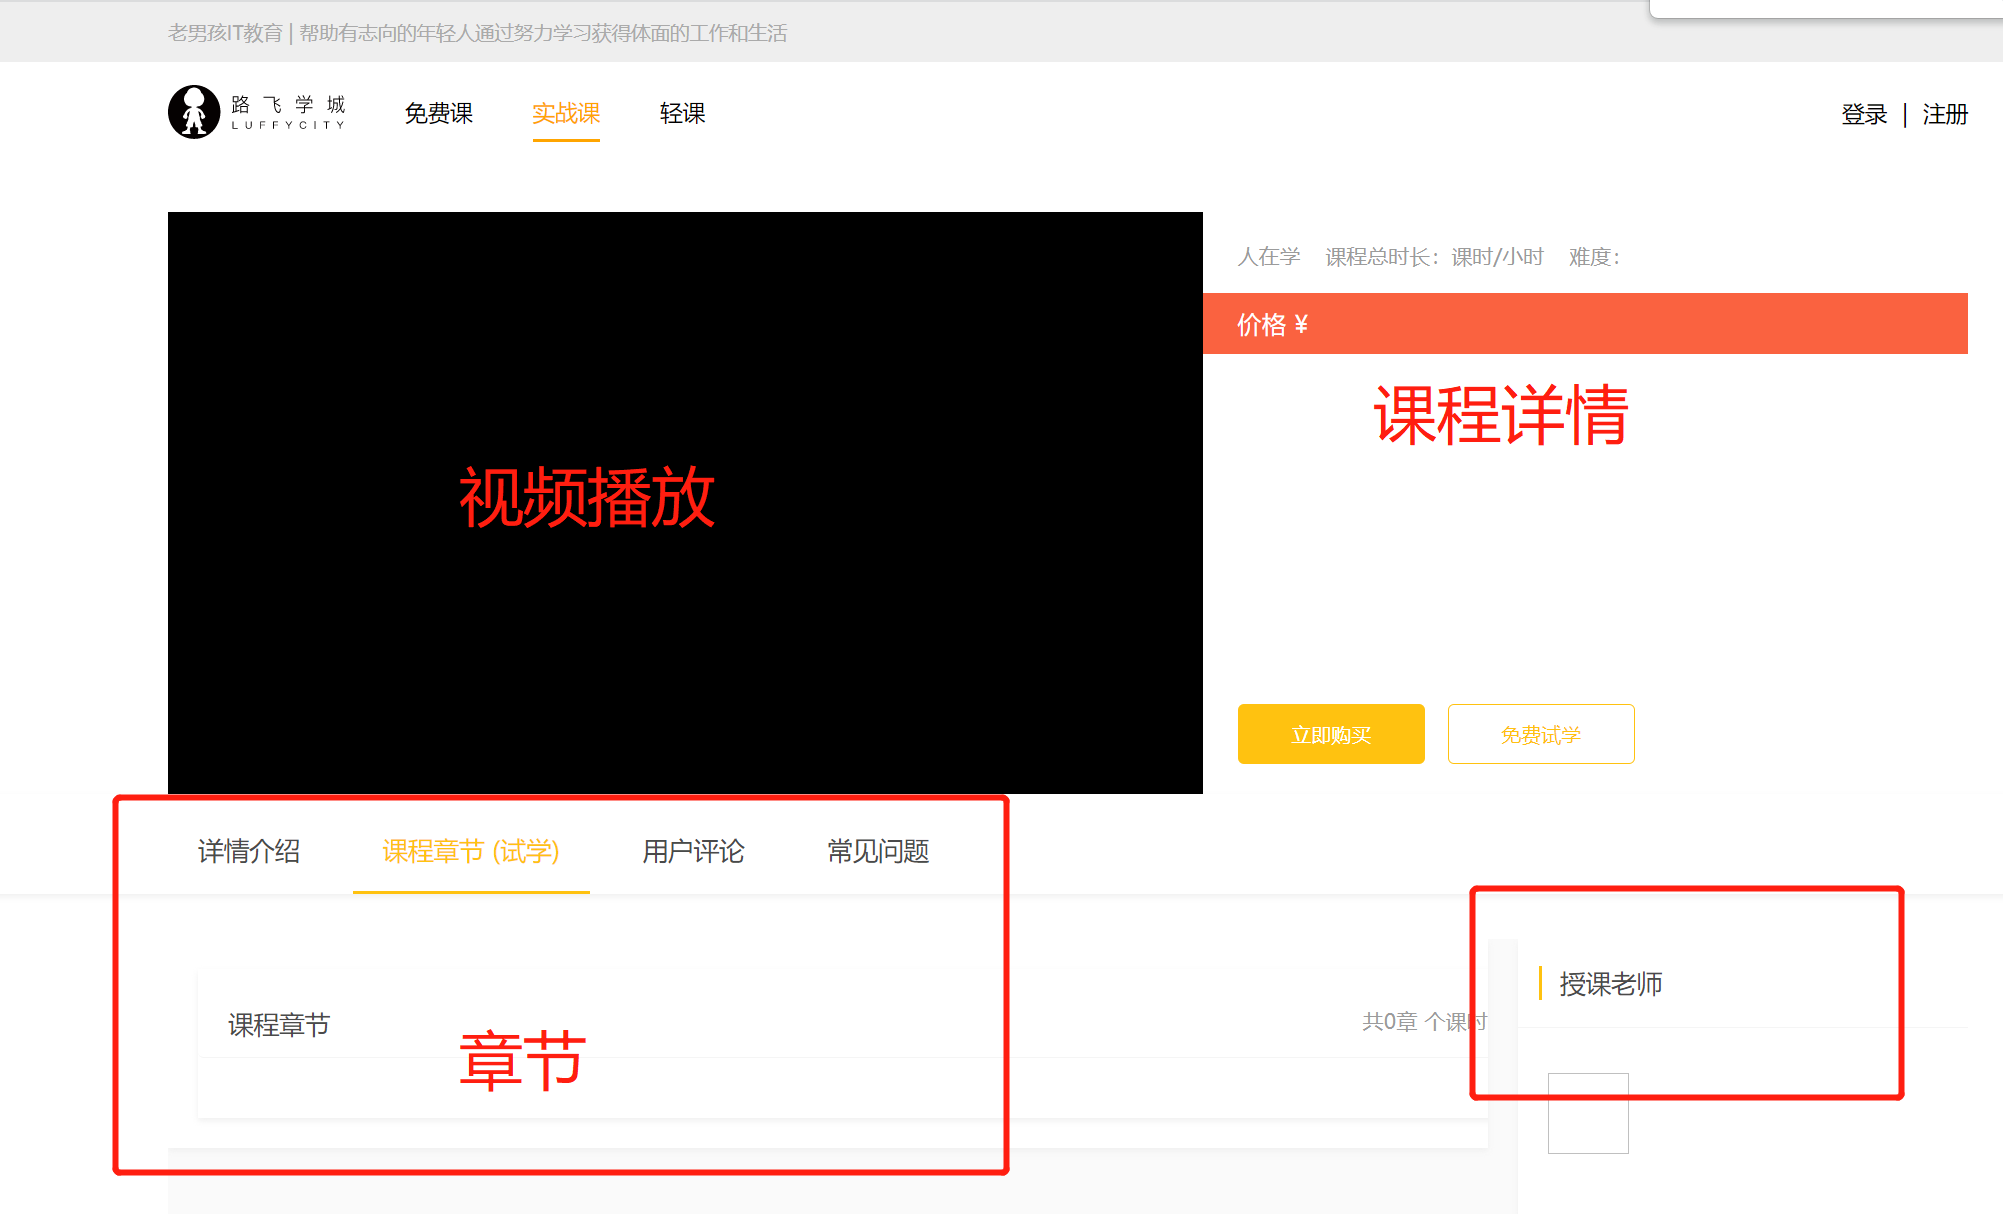Click the 授课老师 panel heading
The image size is (2003, 1214).
1610,984
